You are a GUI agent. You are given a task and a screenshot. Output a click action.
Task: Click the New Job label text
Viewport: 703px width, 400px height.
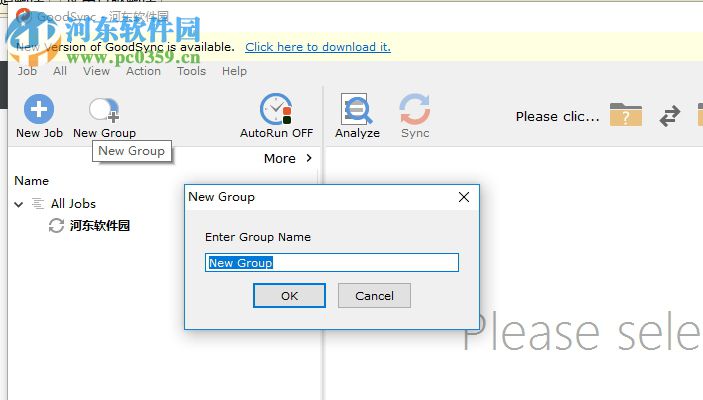coord(39,133)
